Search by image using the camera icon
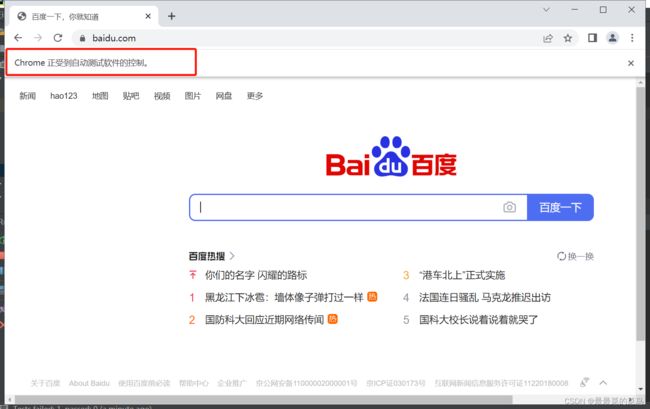The image size is (650, 409). (x=509, y=207)
